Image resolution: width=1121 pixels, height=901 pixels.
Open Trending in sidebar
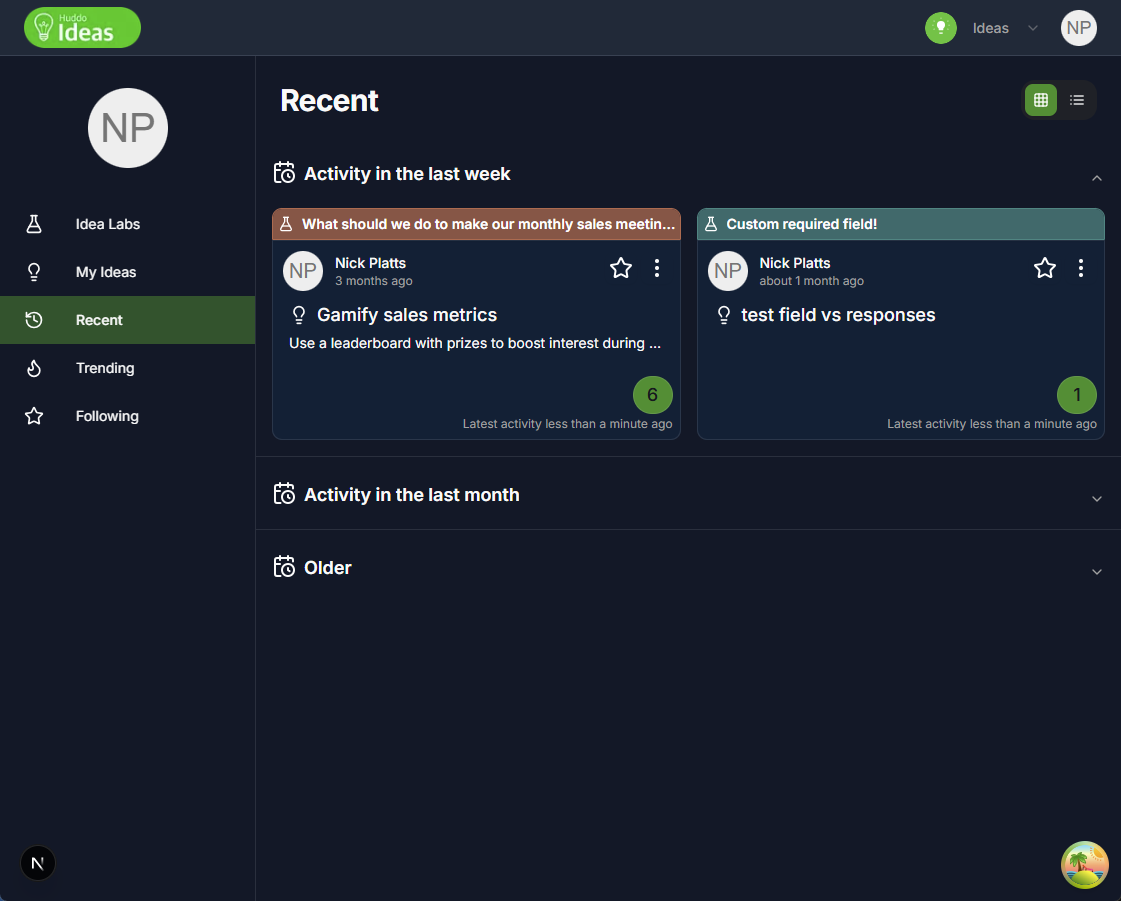point(127,368)
